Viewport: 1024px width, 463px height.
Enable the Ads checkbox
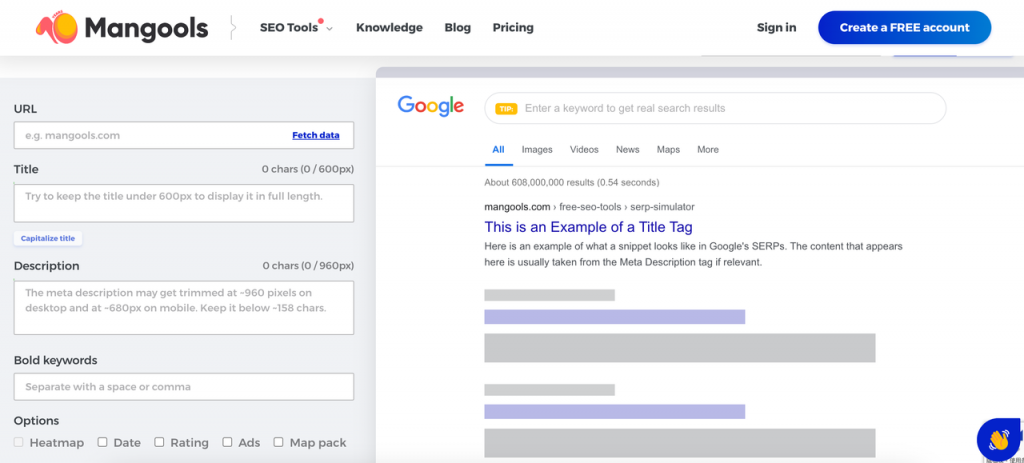click(x=227, y=442)
